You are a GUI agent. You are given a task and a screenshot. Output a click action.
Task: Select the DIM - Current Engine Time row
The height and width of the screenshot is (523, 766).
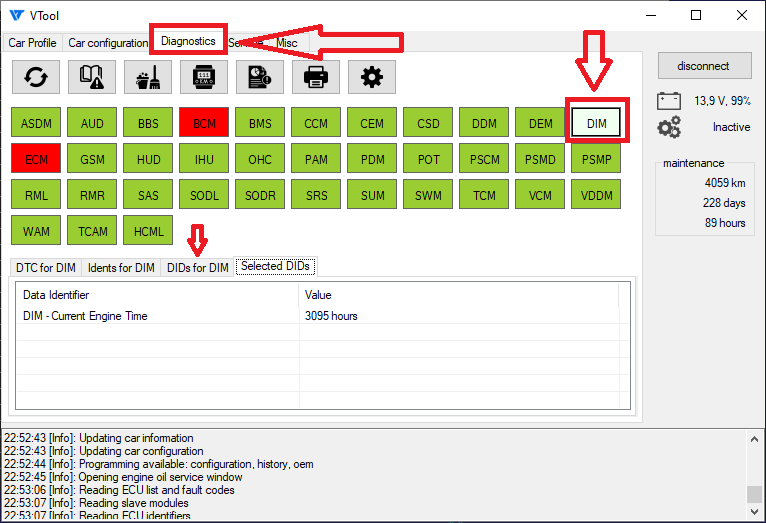pos(160,316)
